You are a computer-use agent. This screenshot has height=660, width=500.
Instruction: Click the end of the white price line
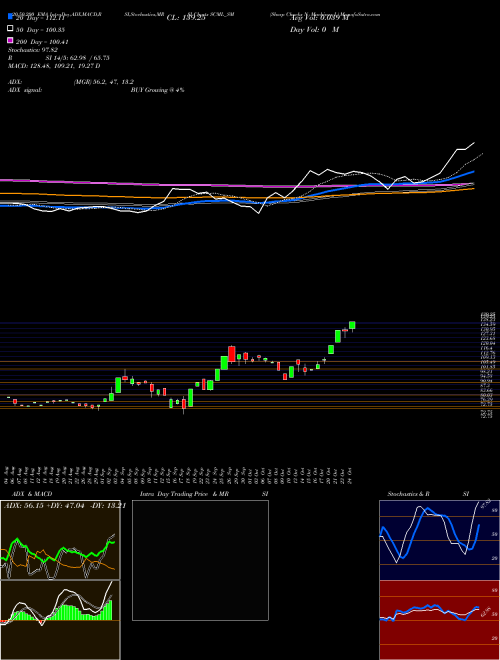click(474, 143)
